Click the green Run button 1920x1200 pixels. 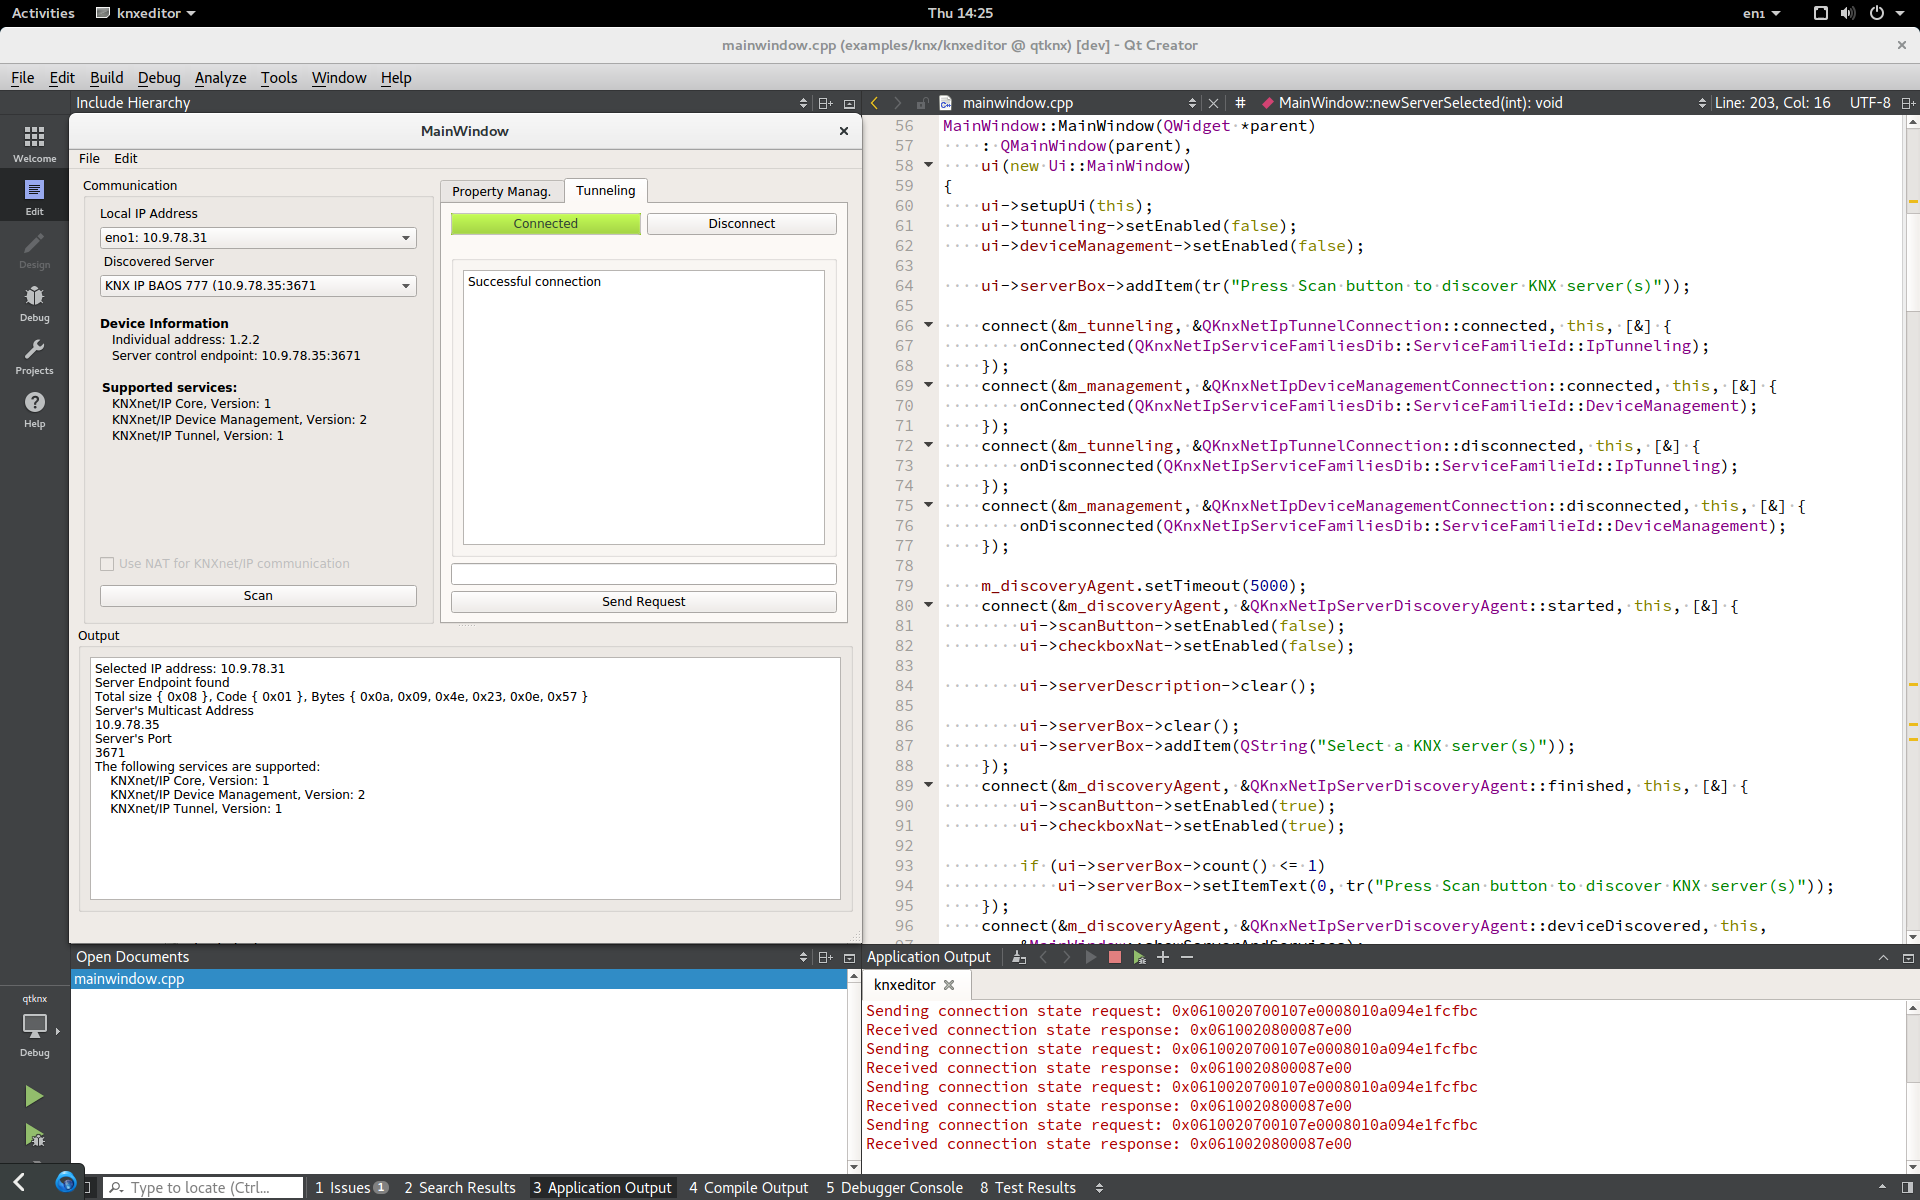tap(34, 1096)
